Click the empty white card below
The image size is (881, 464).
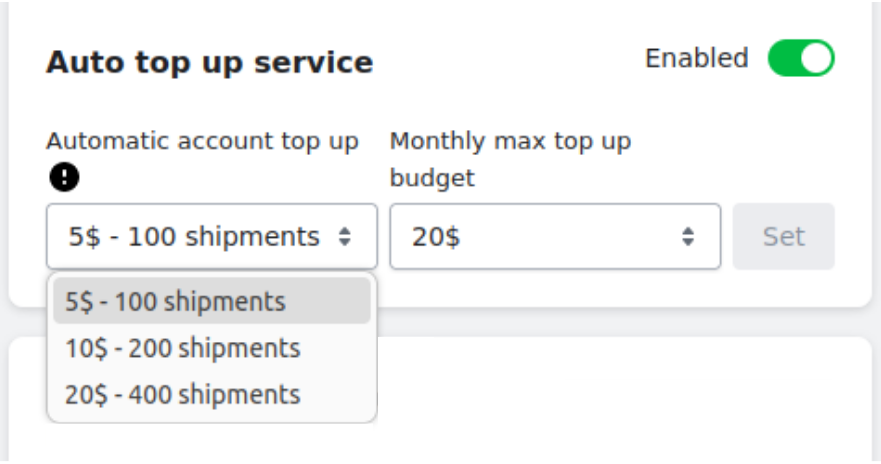point(620,400)
